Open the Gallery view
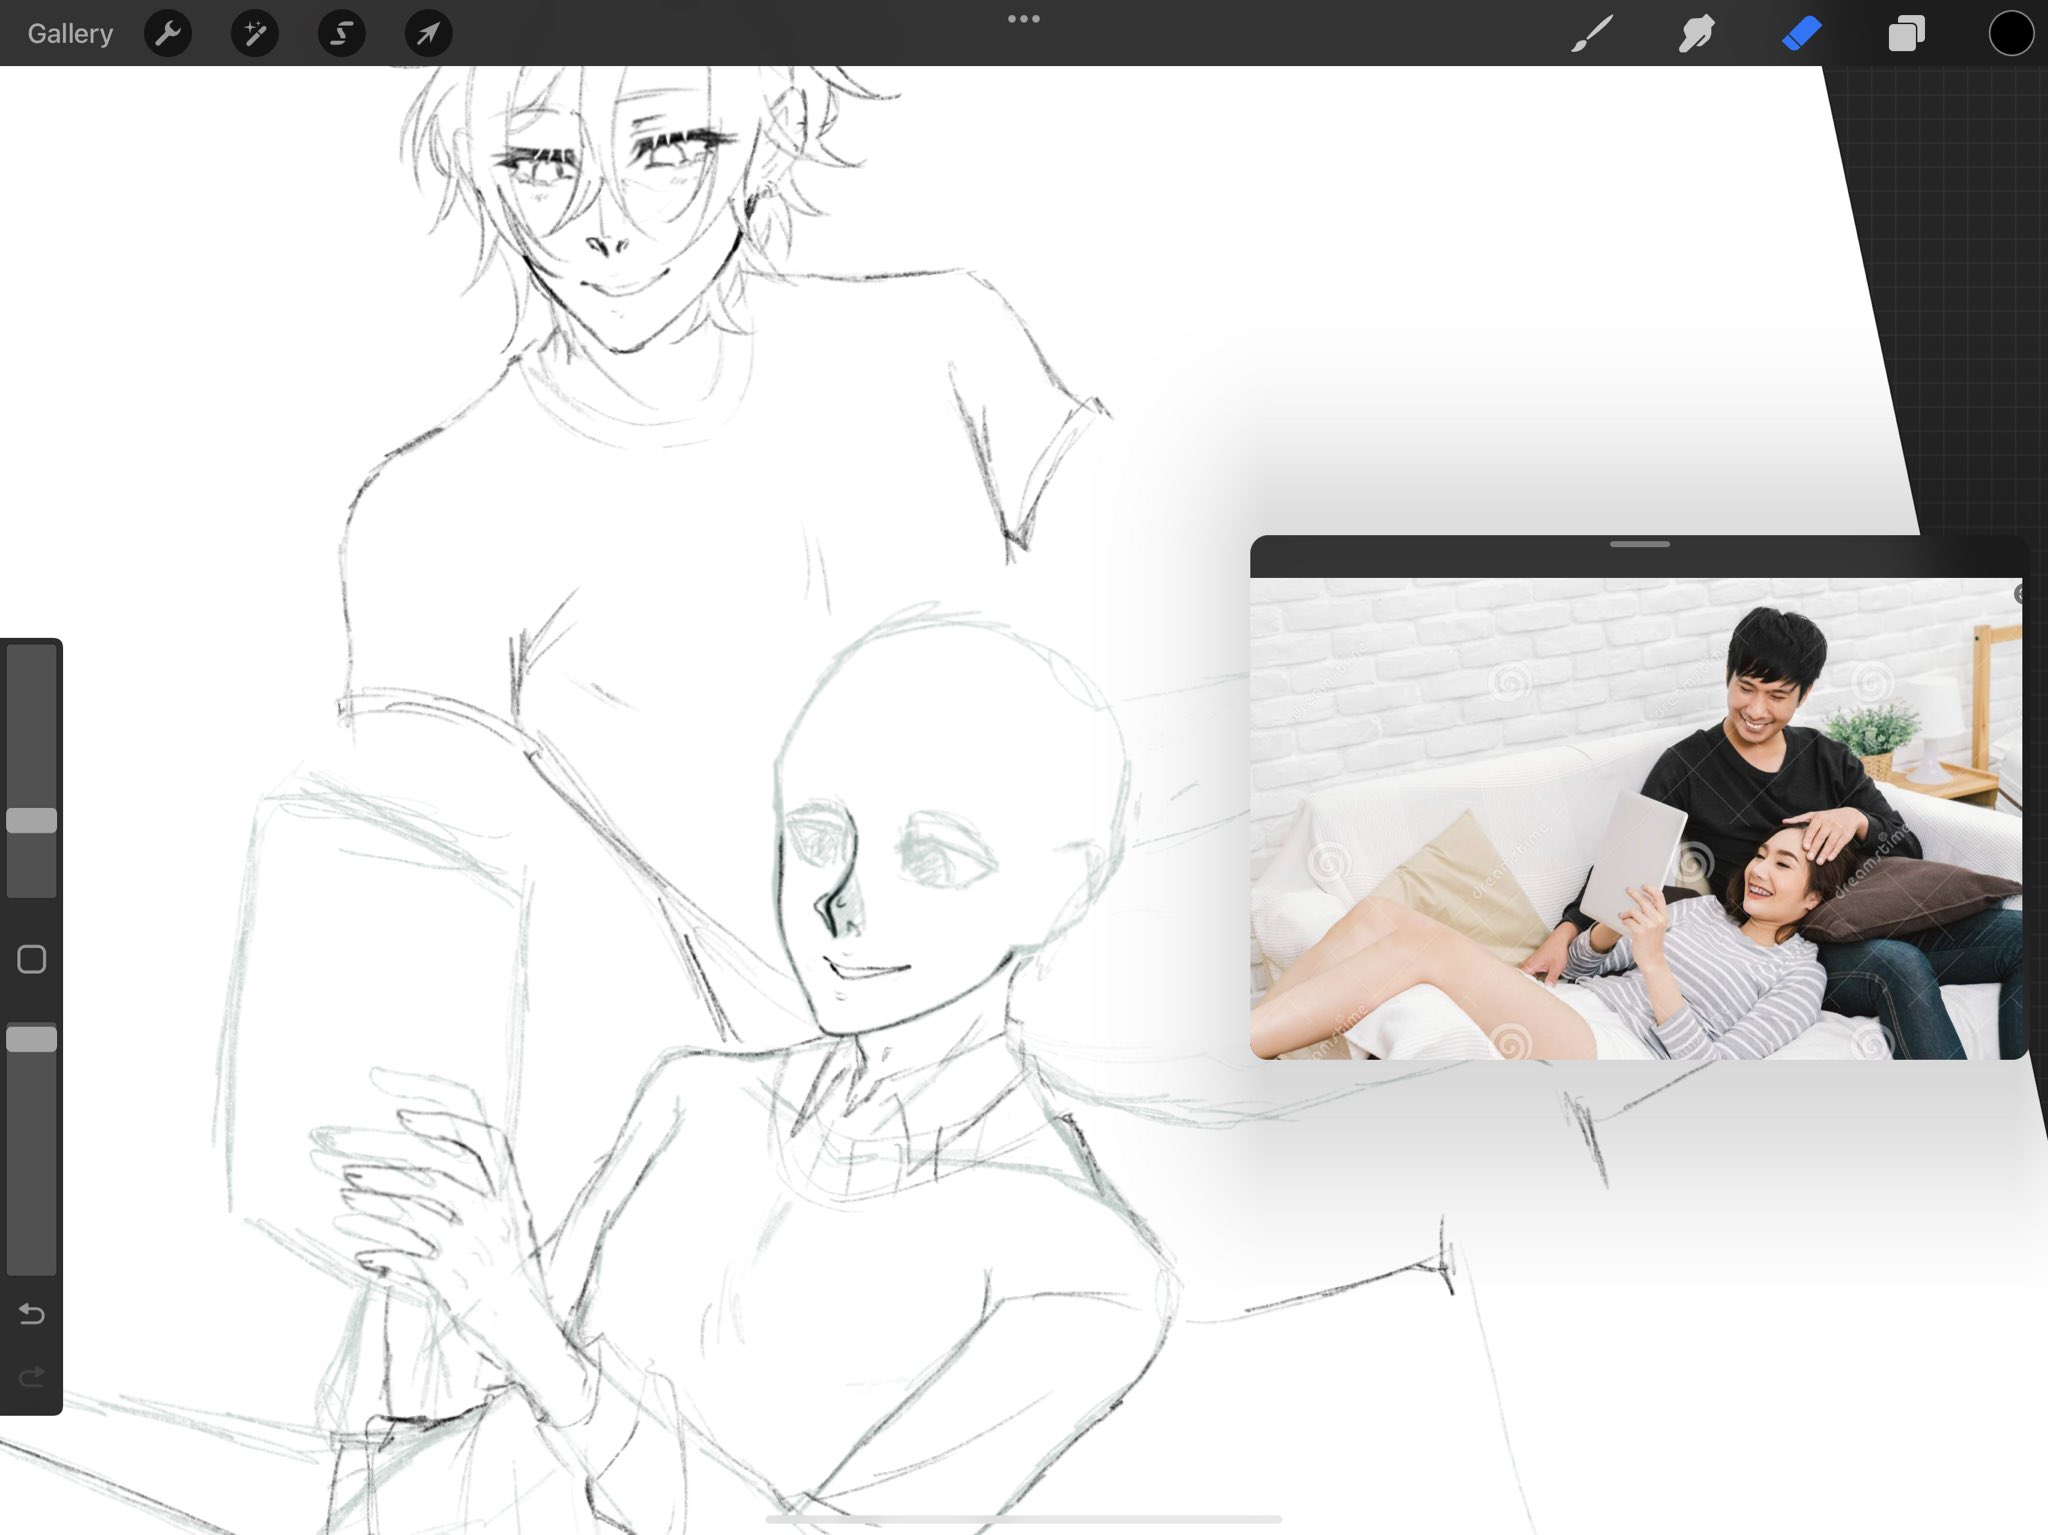 tap(70, 34)
